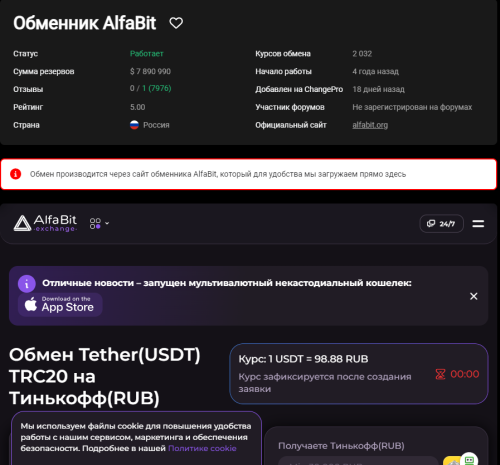
Task: Click the AlfaBit exchange logo
Action: 45,223
